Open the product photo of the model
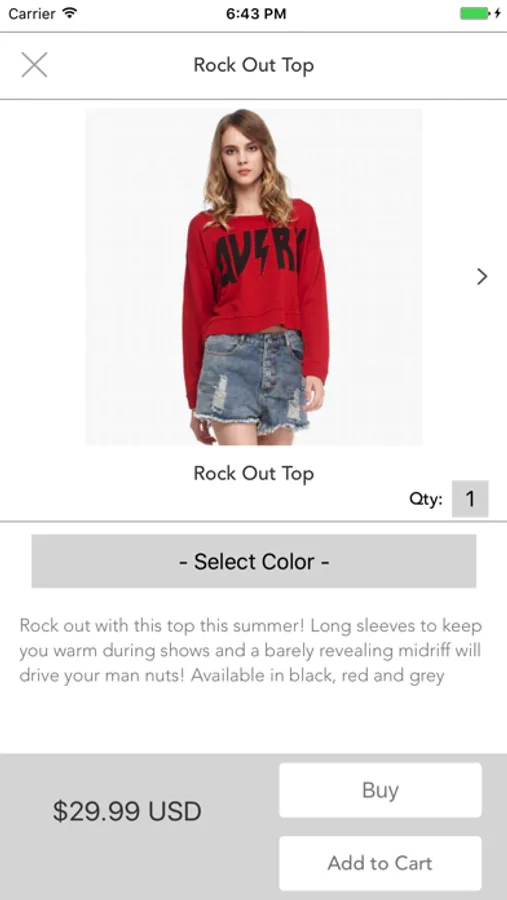Image resolution: width=507 pixels, height=900 pixels. pos(254,277)
